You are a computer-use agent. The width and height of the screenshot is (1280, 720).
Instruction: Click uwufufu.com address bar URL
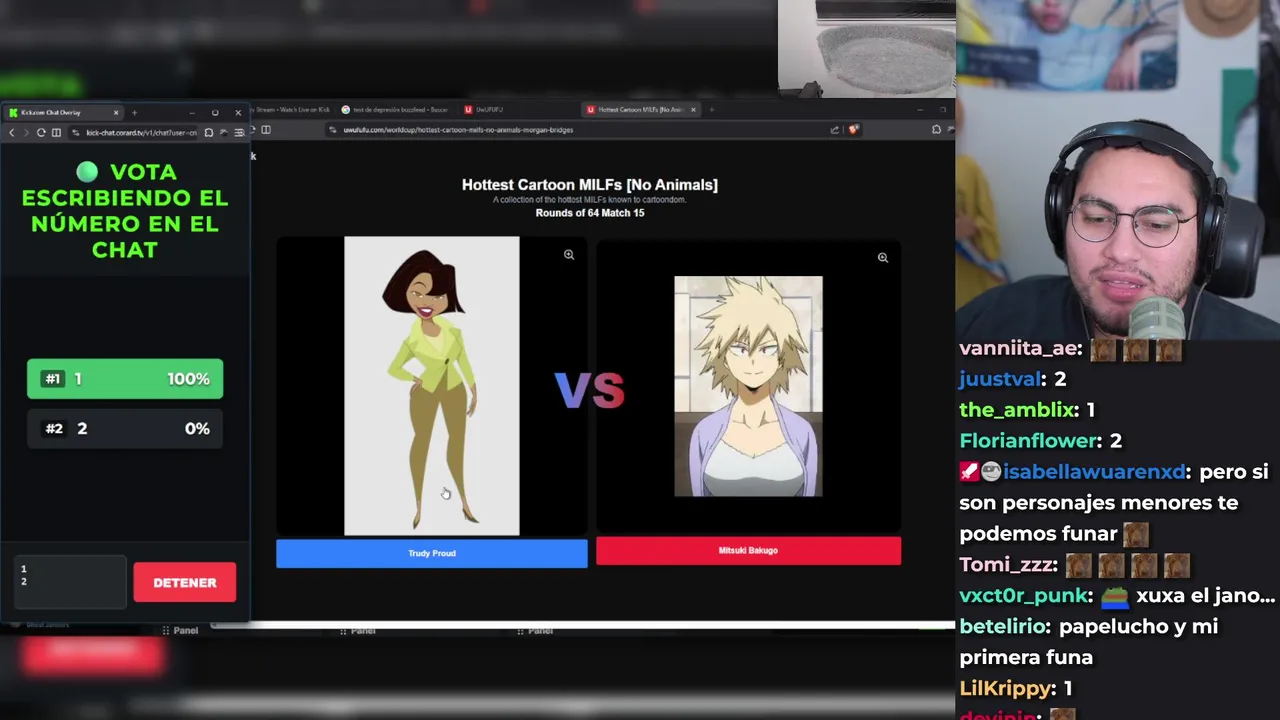click(x=458, y=129)
